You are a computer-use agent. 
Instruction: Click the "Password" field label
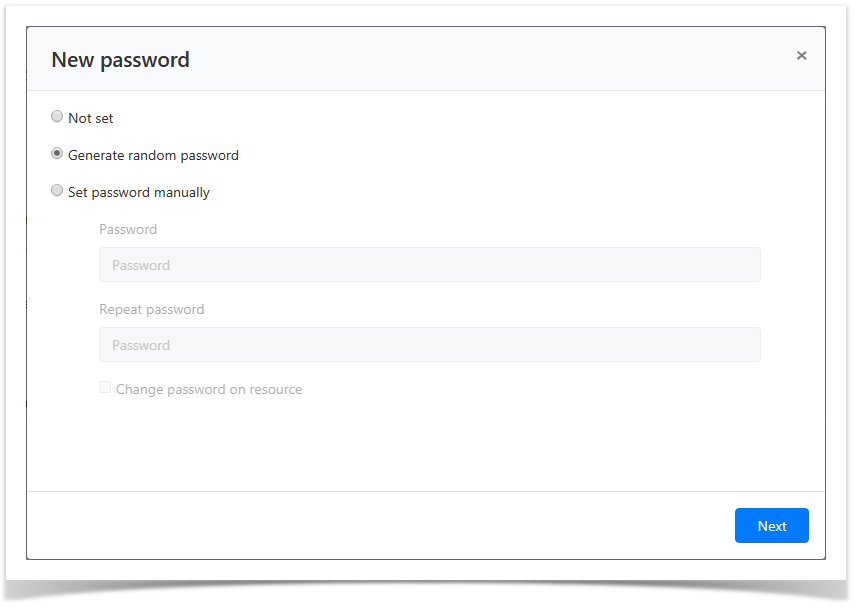(x=128, y=229)
